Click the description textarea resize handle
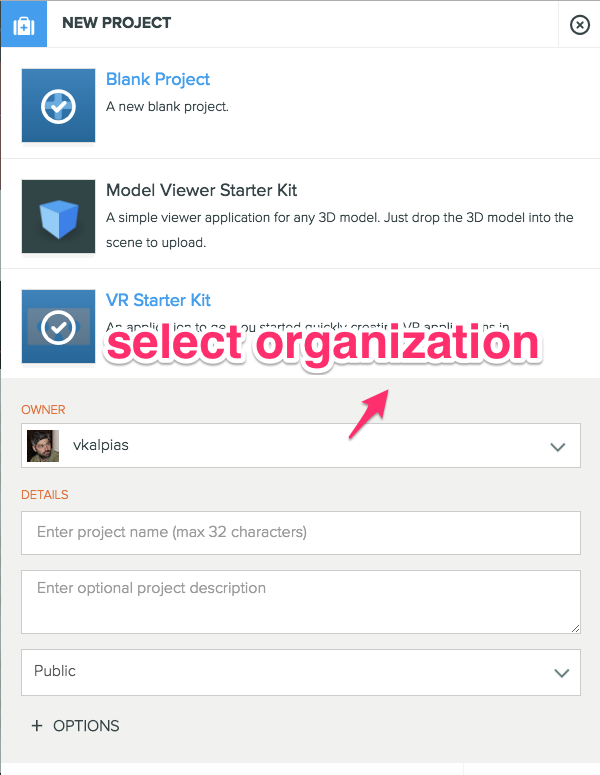600x775 pixels. point(575,627)
